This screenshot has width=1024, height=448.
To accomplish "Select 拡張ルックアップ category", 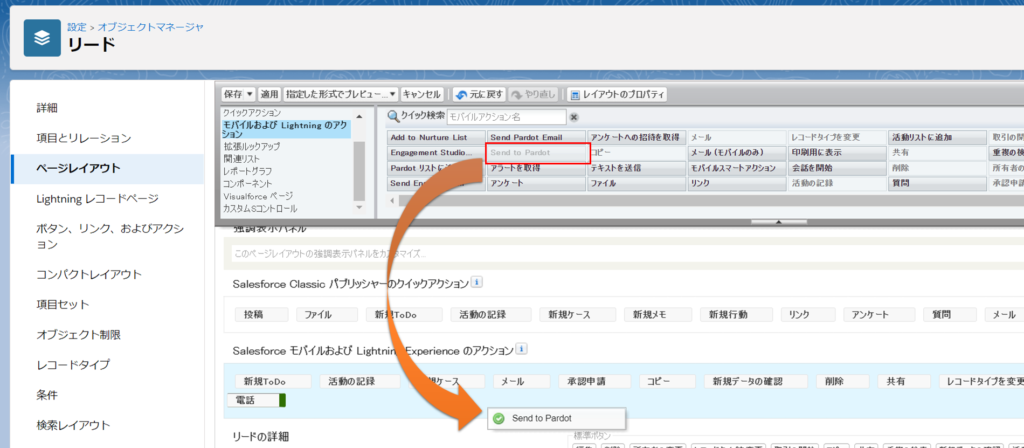I will pyautogui.click(x=251, y=146).
